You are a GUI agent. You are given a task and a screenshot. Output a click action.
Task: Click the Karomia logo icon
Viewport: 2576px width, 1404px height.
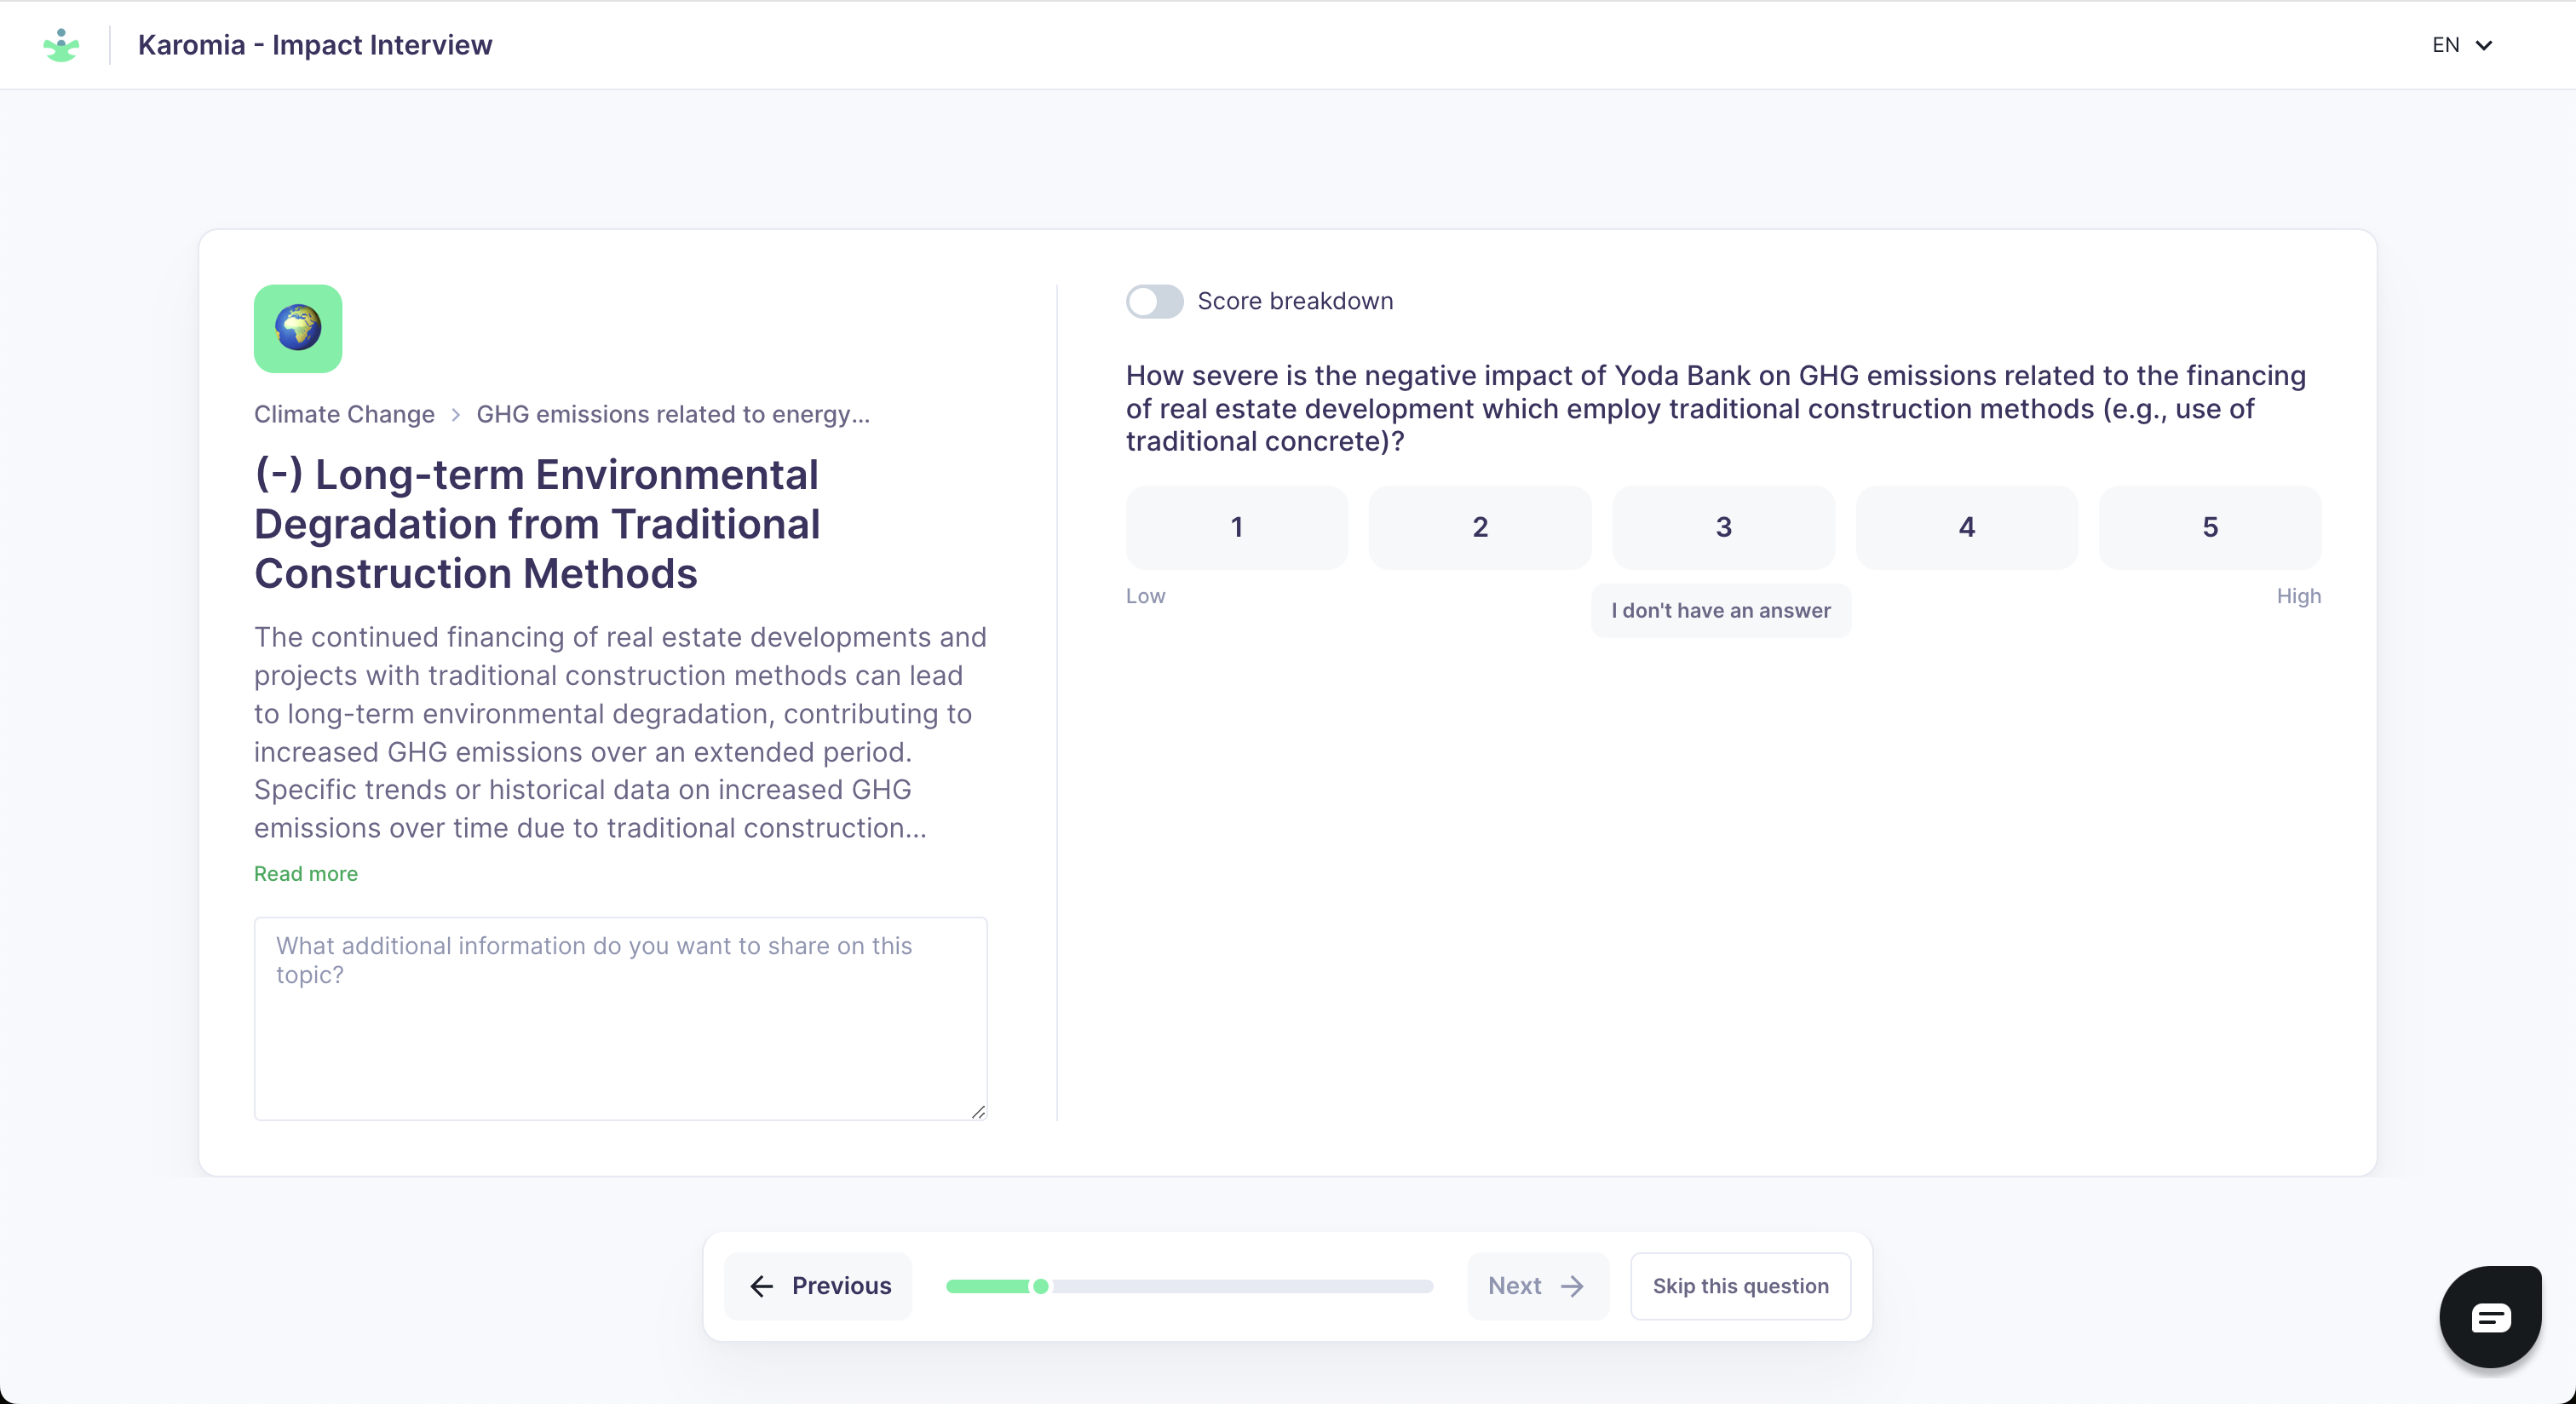[x=61, y=45]
